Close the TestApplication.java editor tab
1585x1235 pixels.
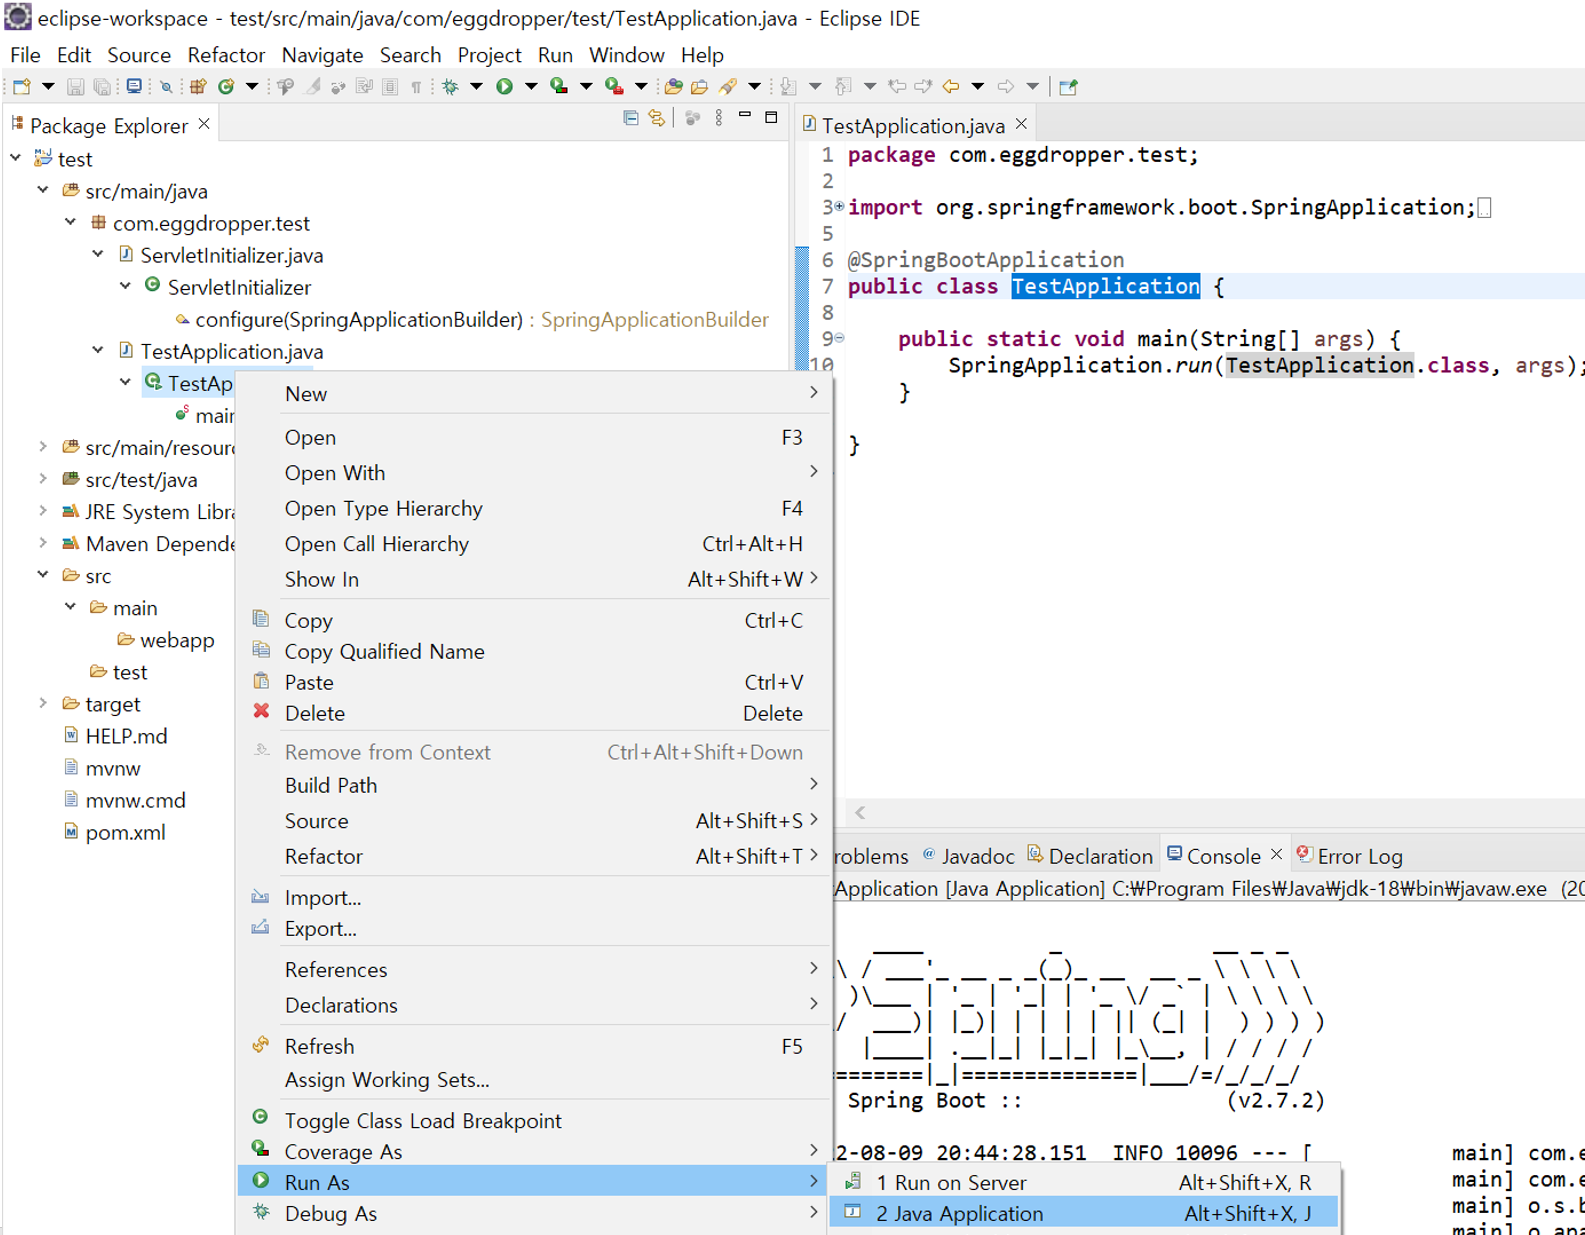[1021, 124]
